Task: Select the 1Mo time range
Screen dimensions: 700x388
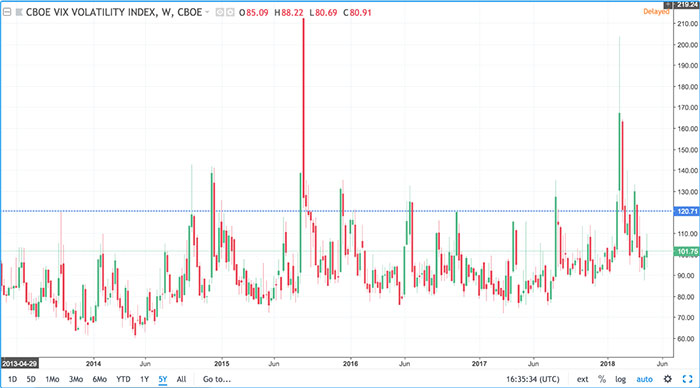Action: point(52,379)
